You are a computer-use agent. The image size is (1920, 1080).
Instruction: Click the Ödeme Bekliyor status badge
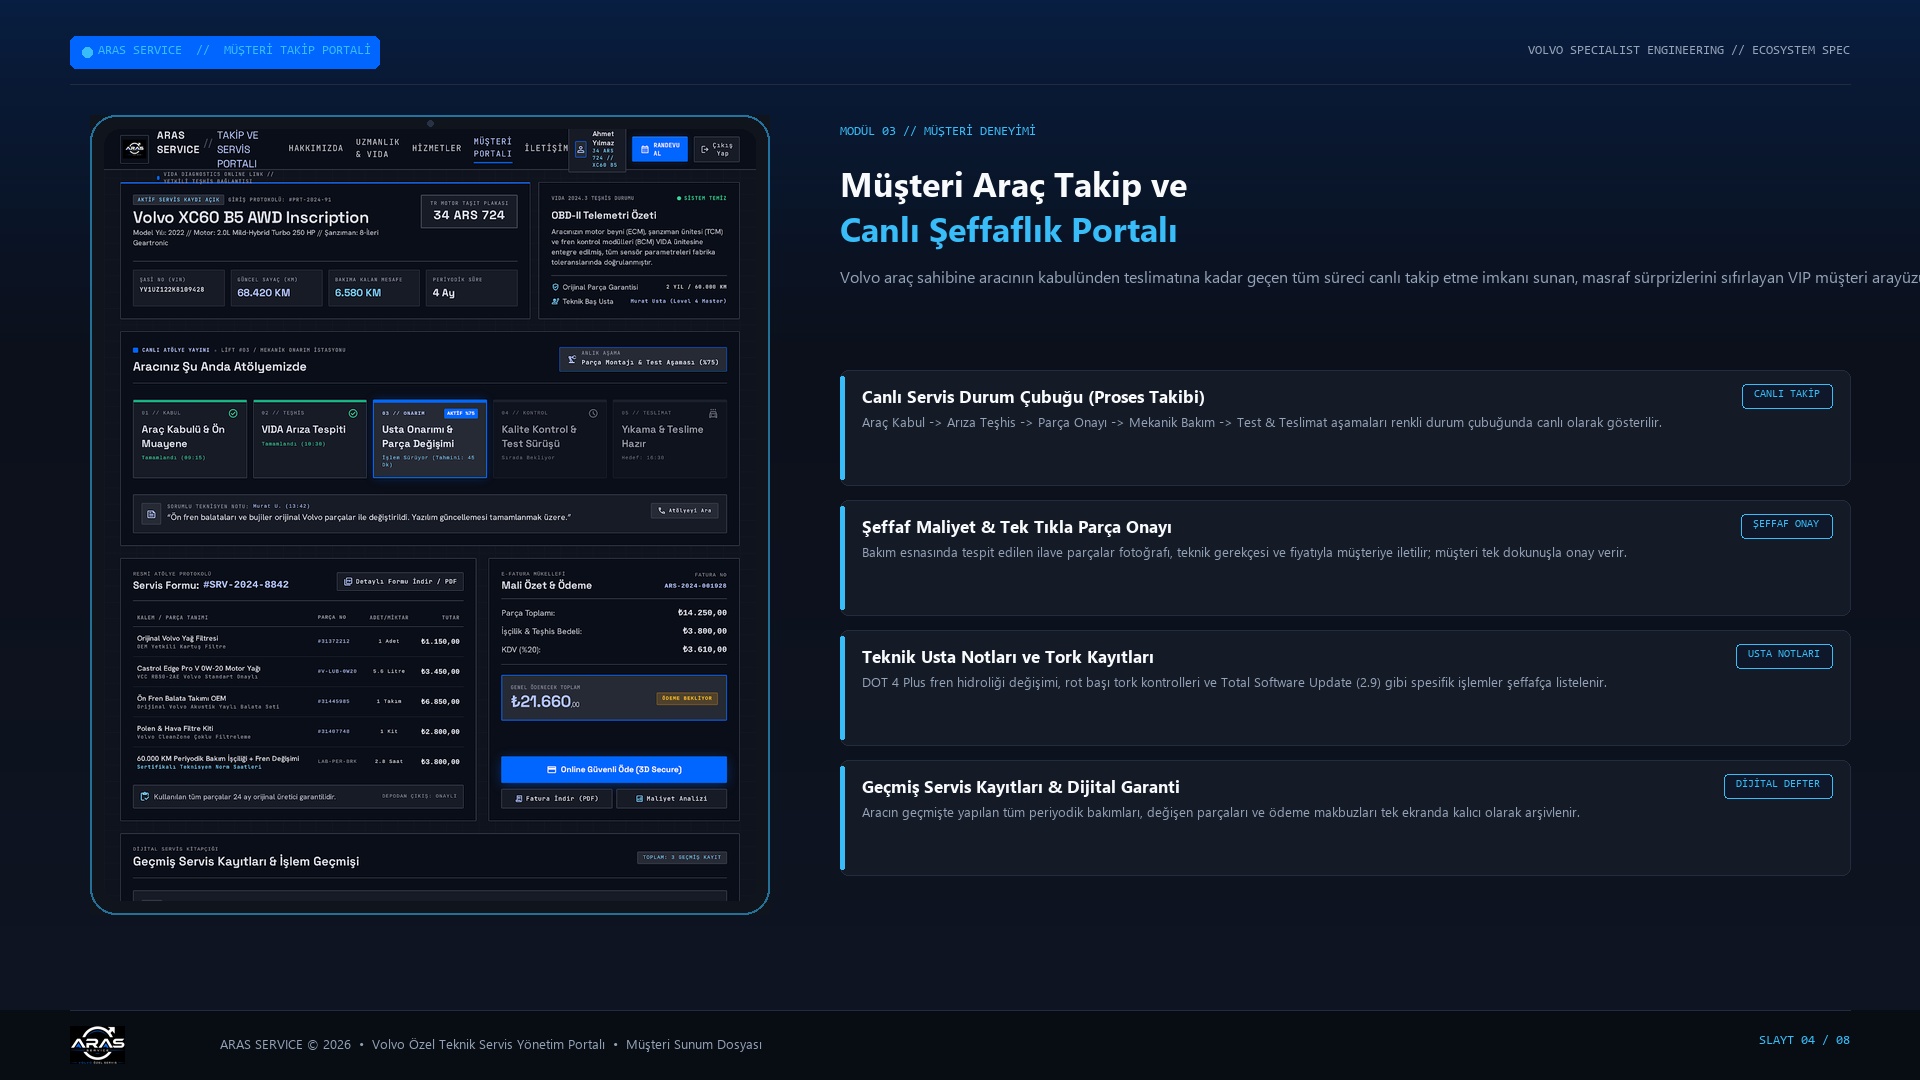[687, 699]
